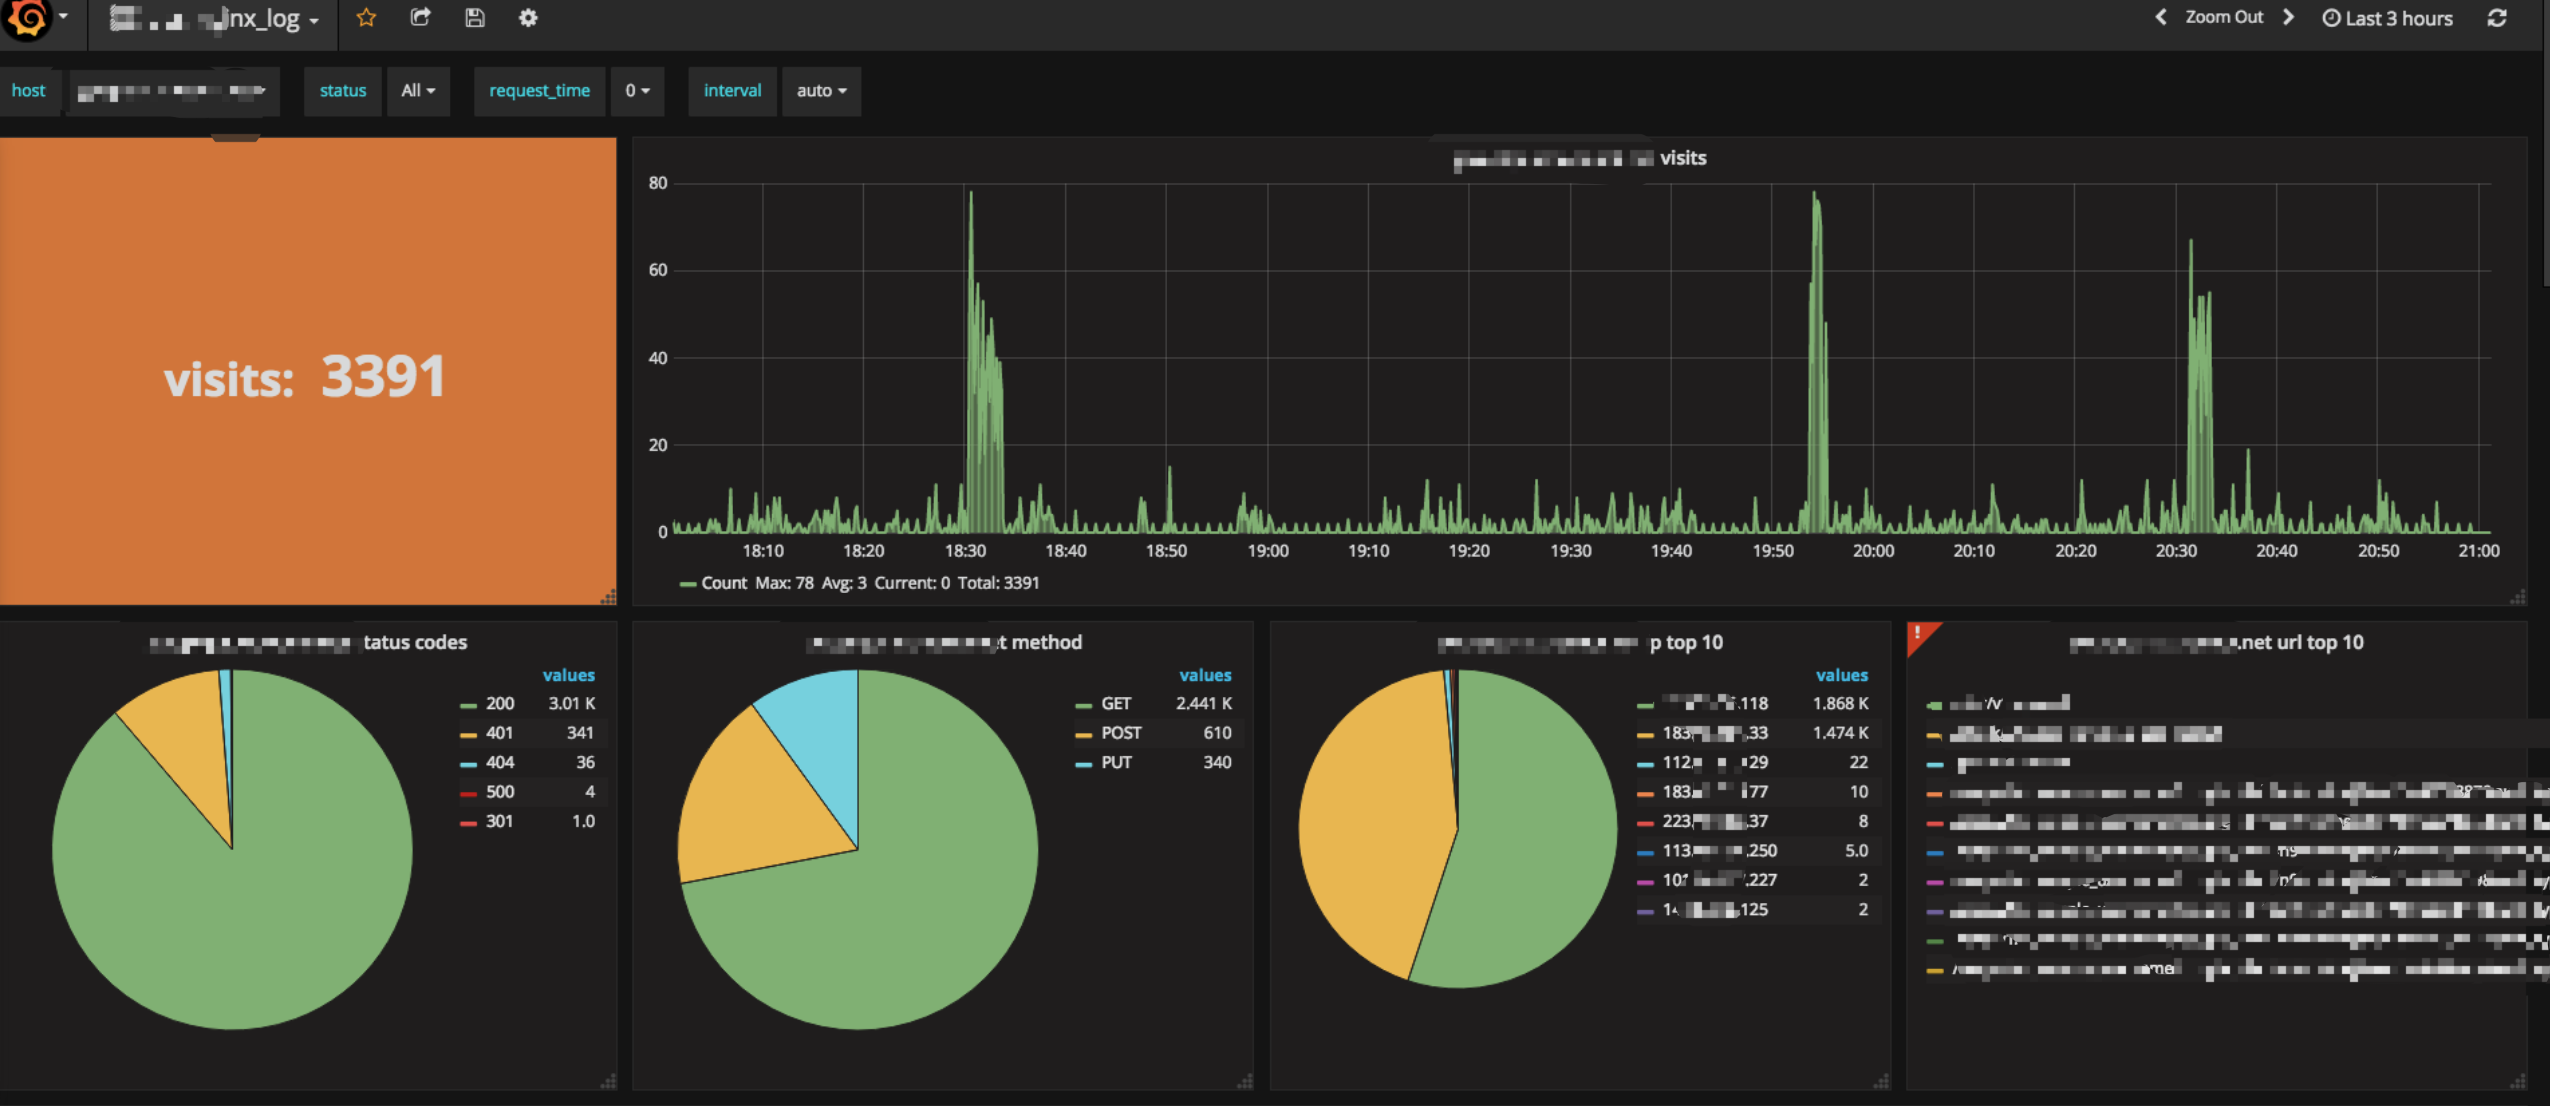This screenshot has height=1106, width=2550.
Task: Open the interval auto dropdown
Action: pos(821,91)
